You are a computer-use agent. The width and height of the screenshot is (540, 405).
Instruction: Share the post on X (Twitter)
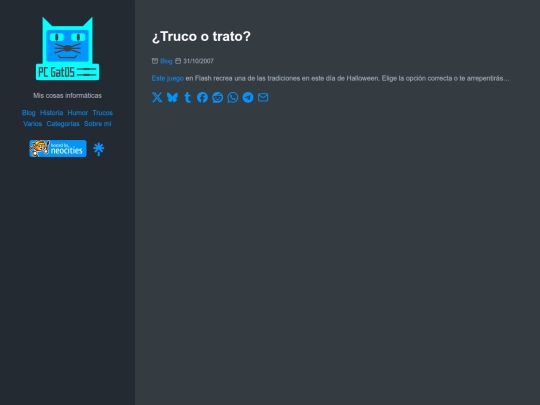coord(157,97)
